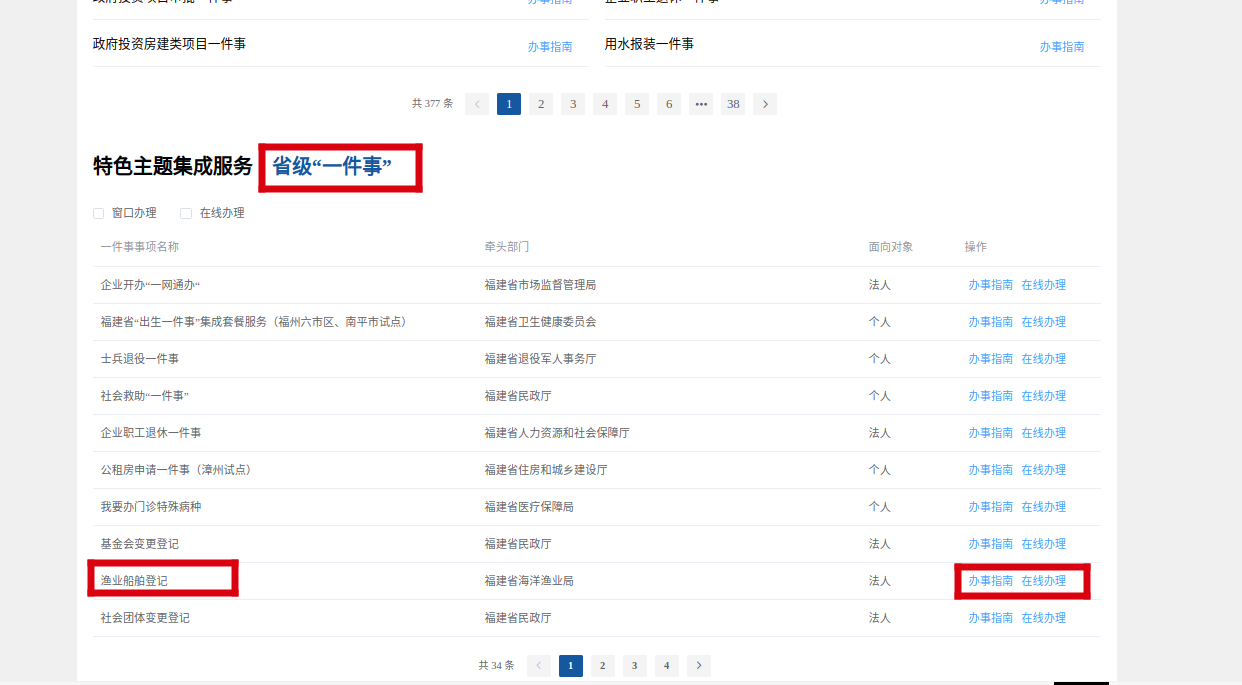Click the item name 社会救助“一件事”
Screen dimensions: 1242x685
[145, 396]
